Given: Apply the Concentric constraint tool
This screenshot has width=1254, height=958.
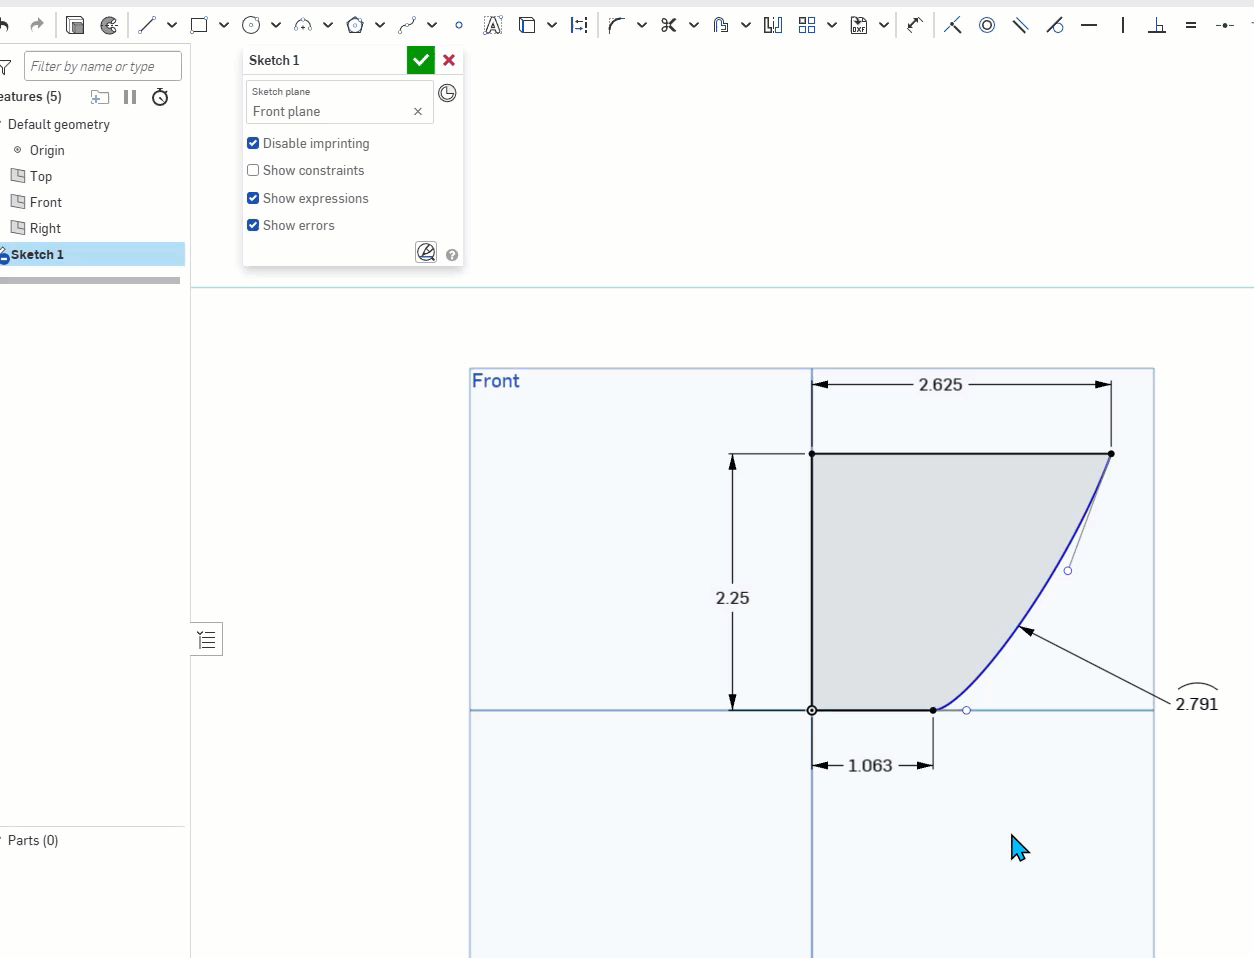Looking at the screenshot, I should (x=987, y=25).
